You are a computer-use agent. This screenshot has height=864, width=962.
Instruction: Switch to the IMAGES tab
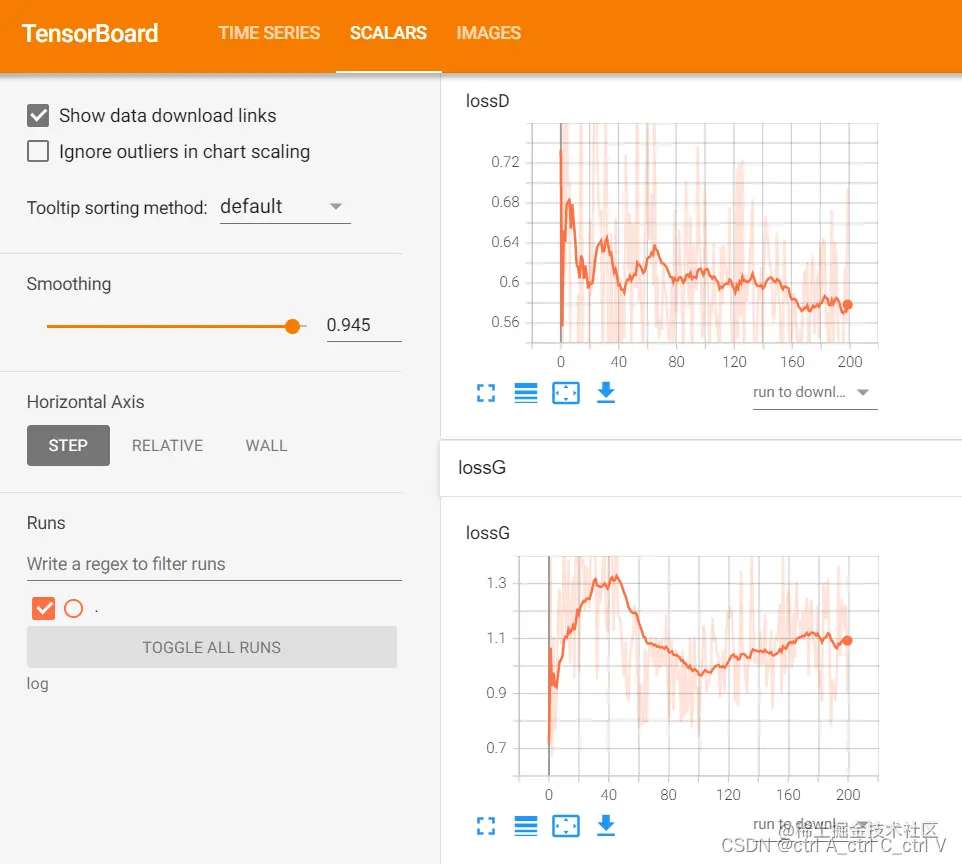[x=489, y=33]
